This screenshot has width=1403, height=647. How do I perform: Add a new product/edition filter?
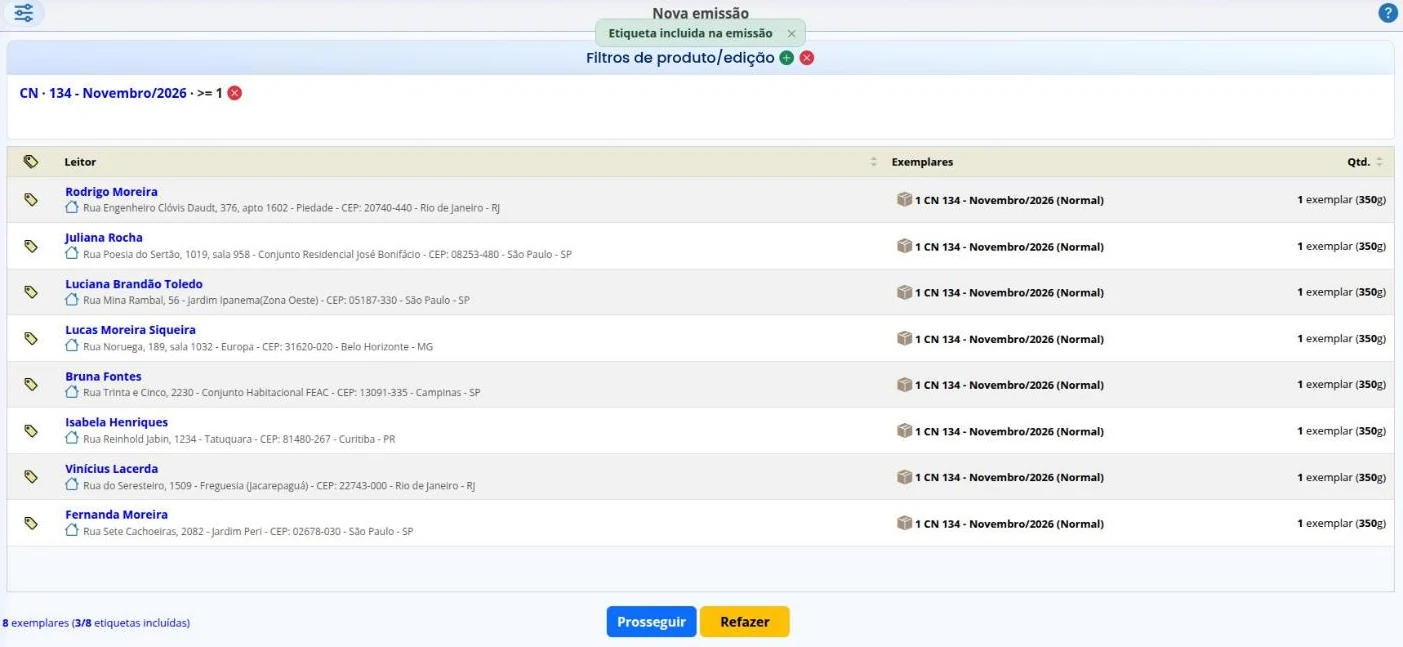(786, 58)
